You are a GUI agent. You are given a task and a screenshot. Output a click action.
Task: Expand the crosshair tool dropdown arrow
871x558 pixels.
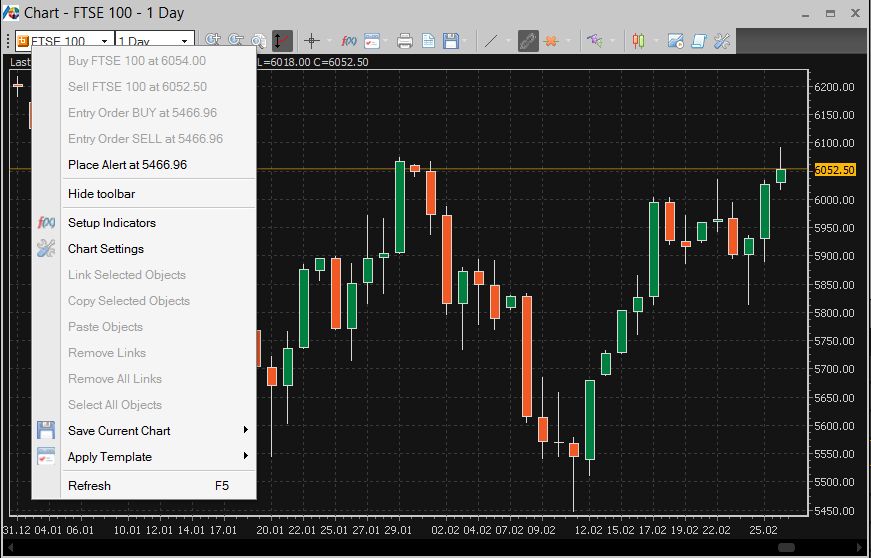click(x=330, y=41)
